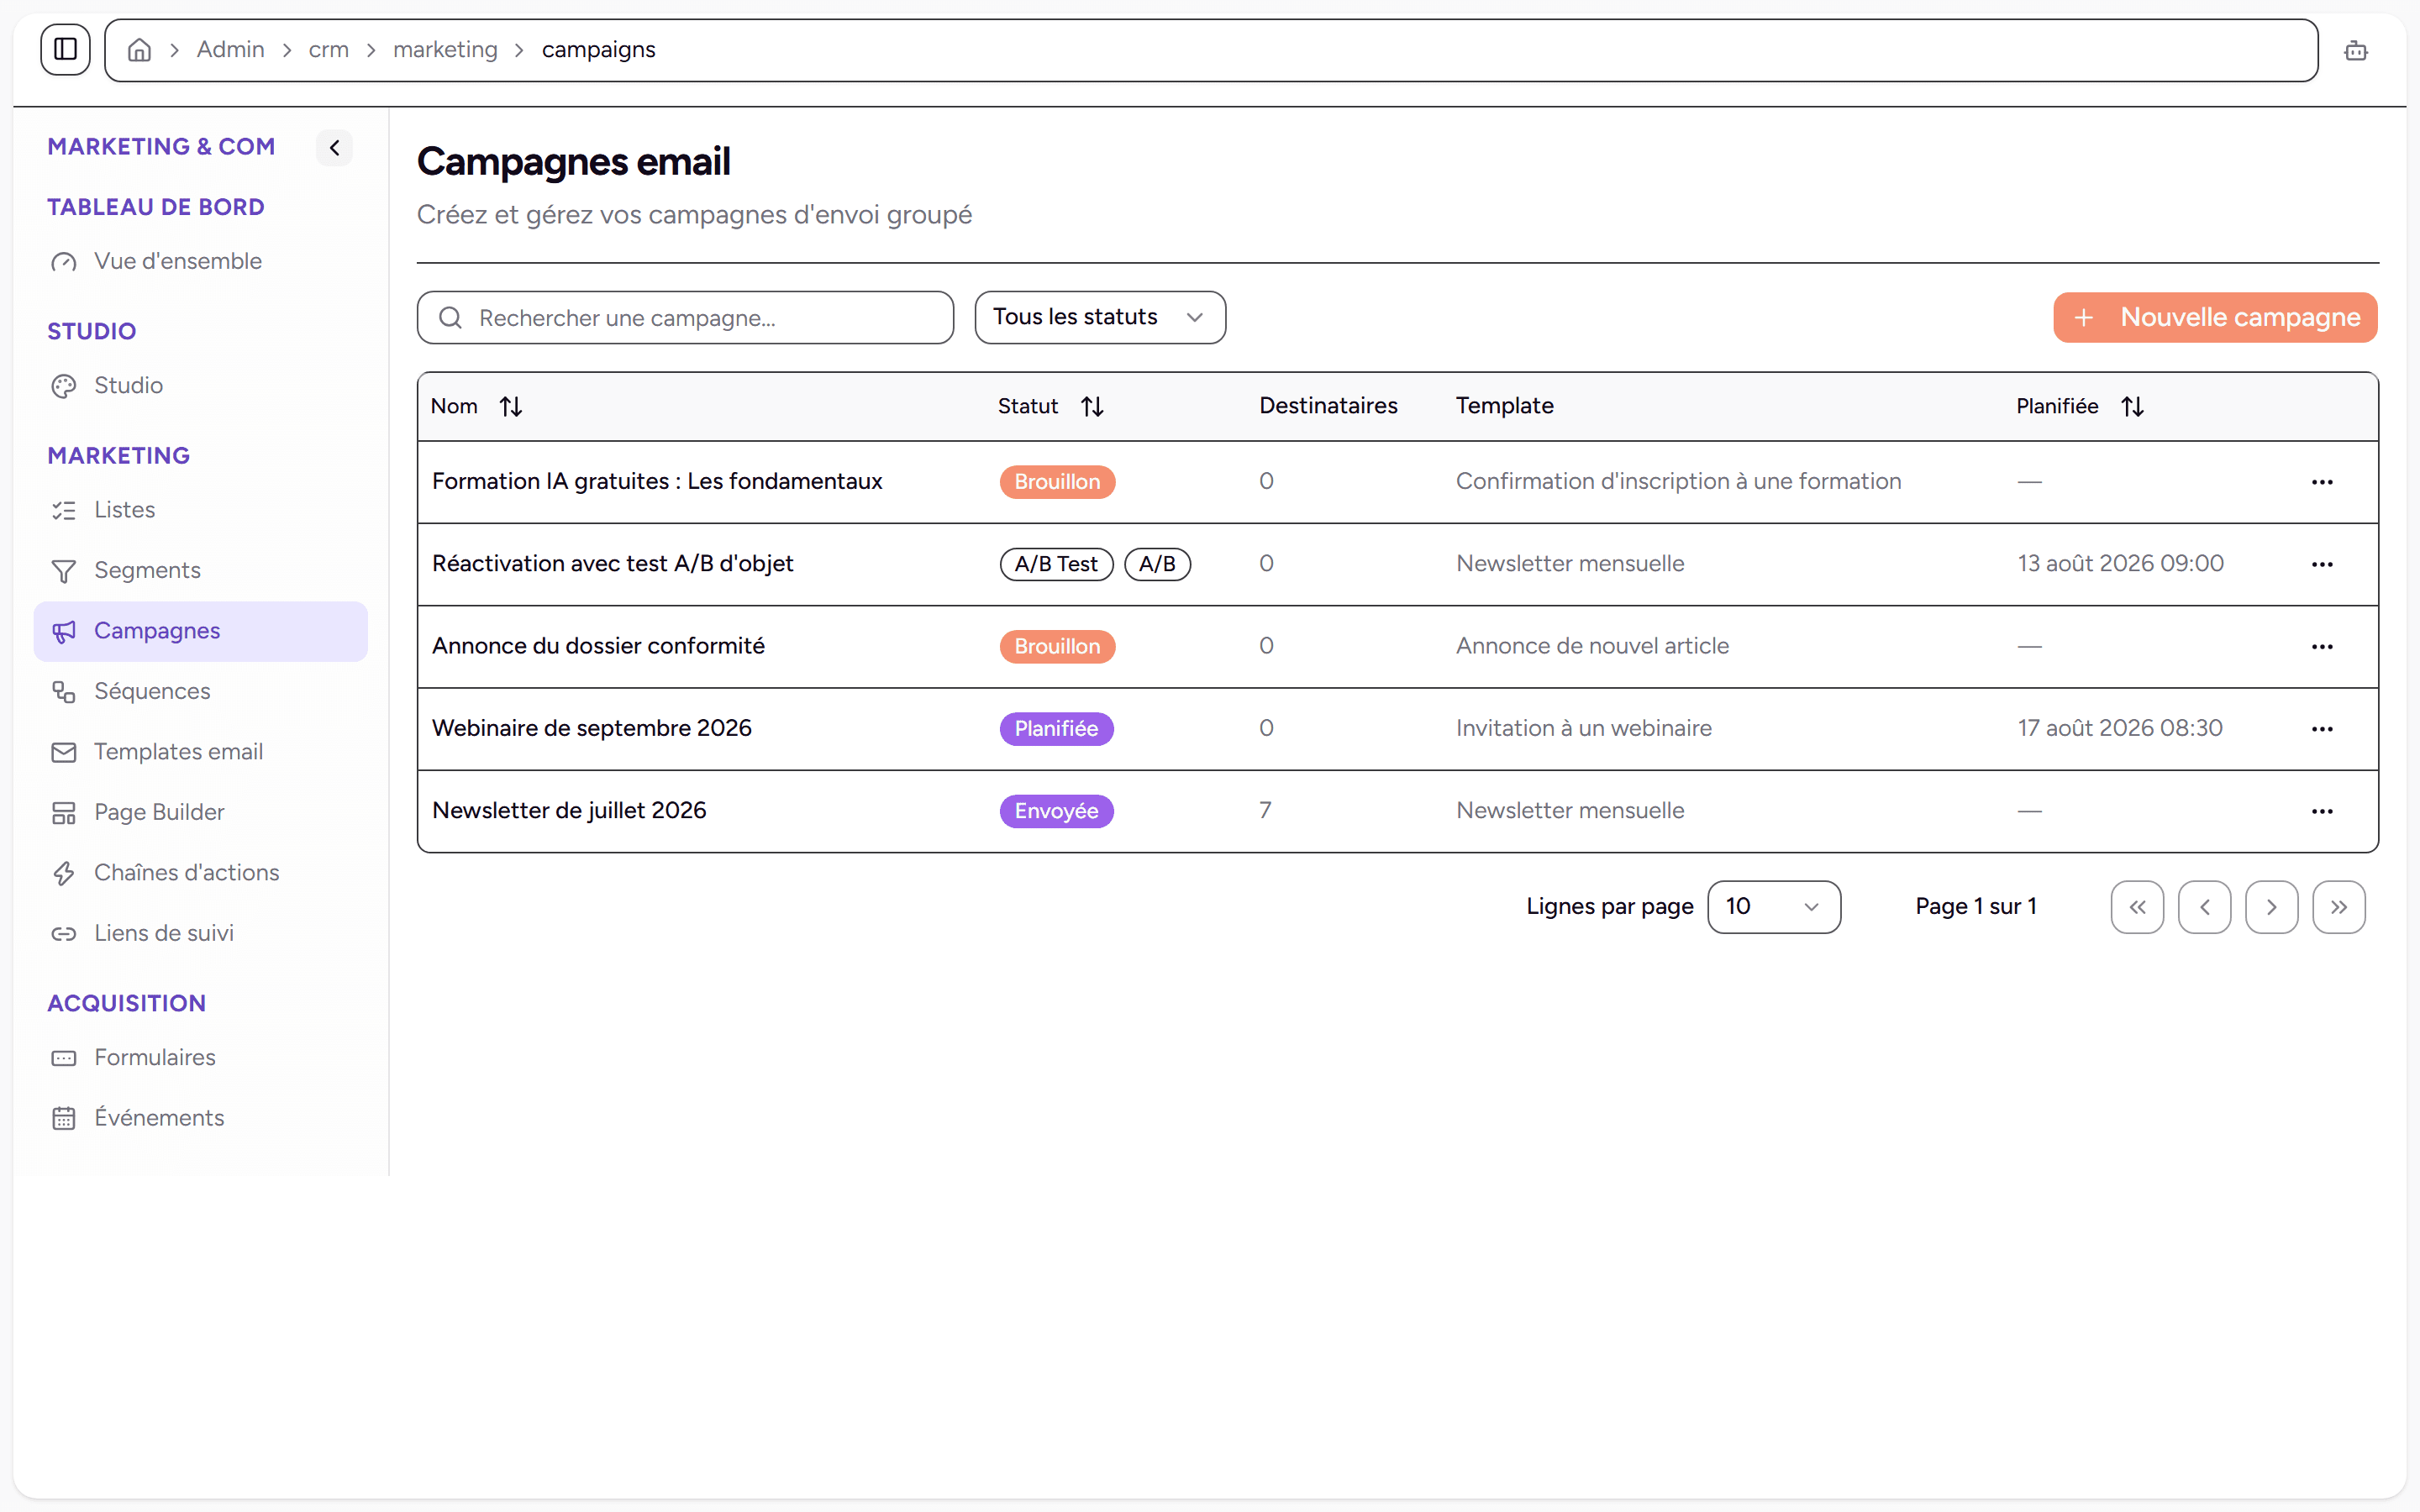
Task: Click the Listes checklist icon
Action: (64, 510)
